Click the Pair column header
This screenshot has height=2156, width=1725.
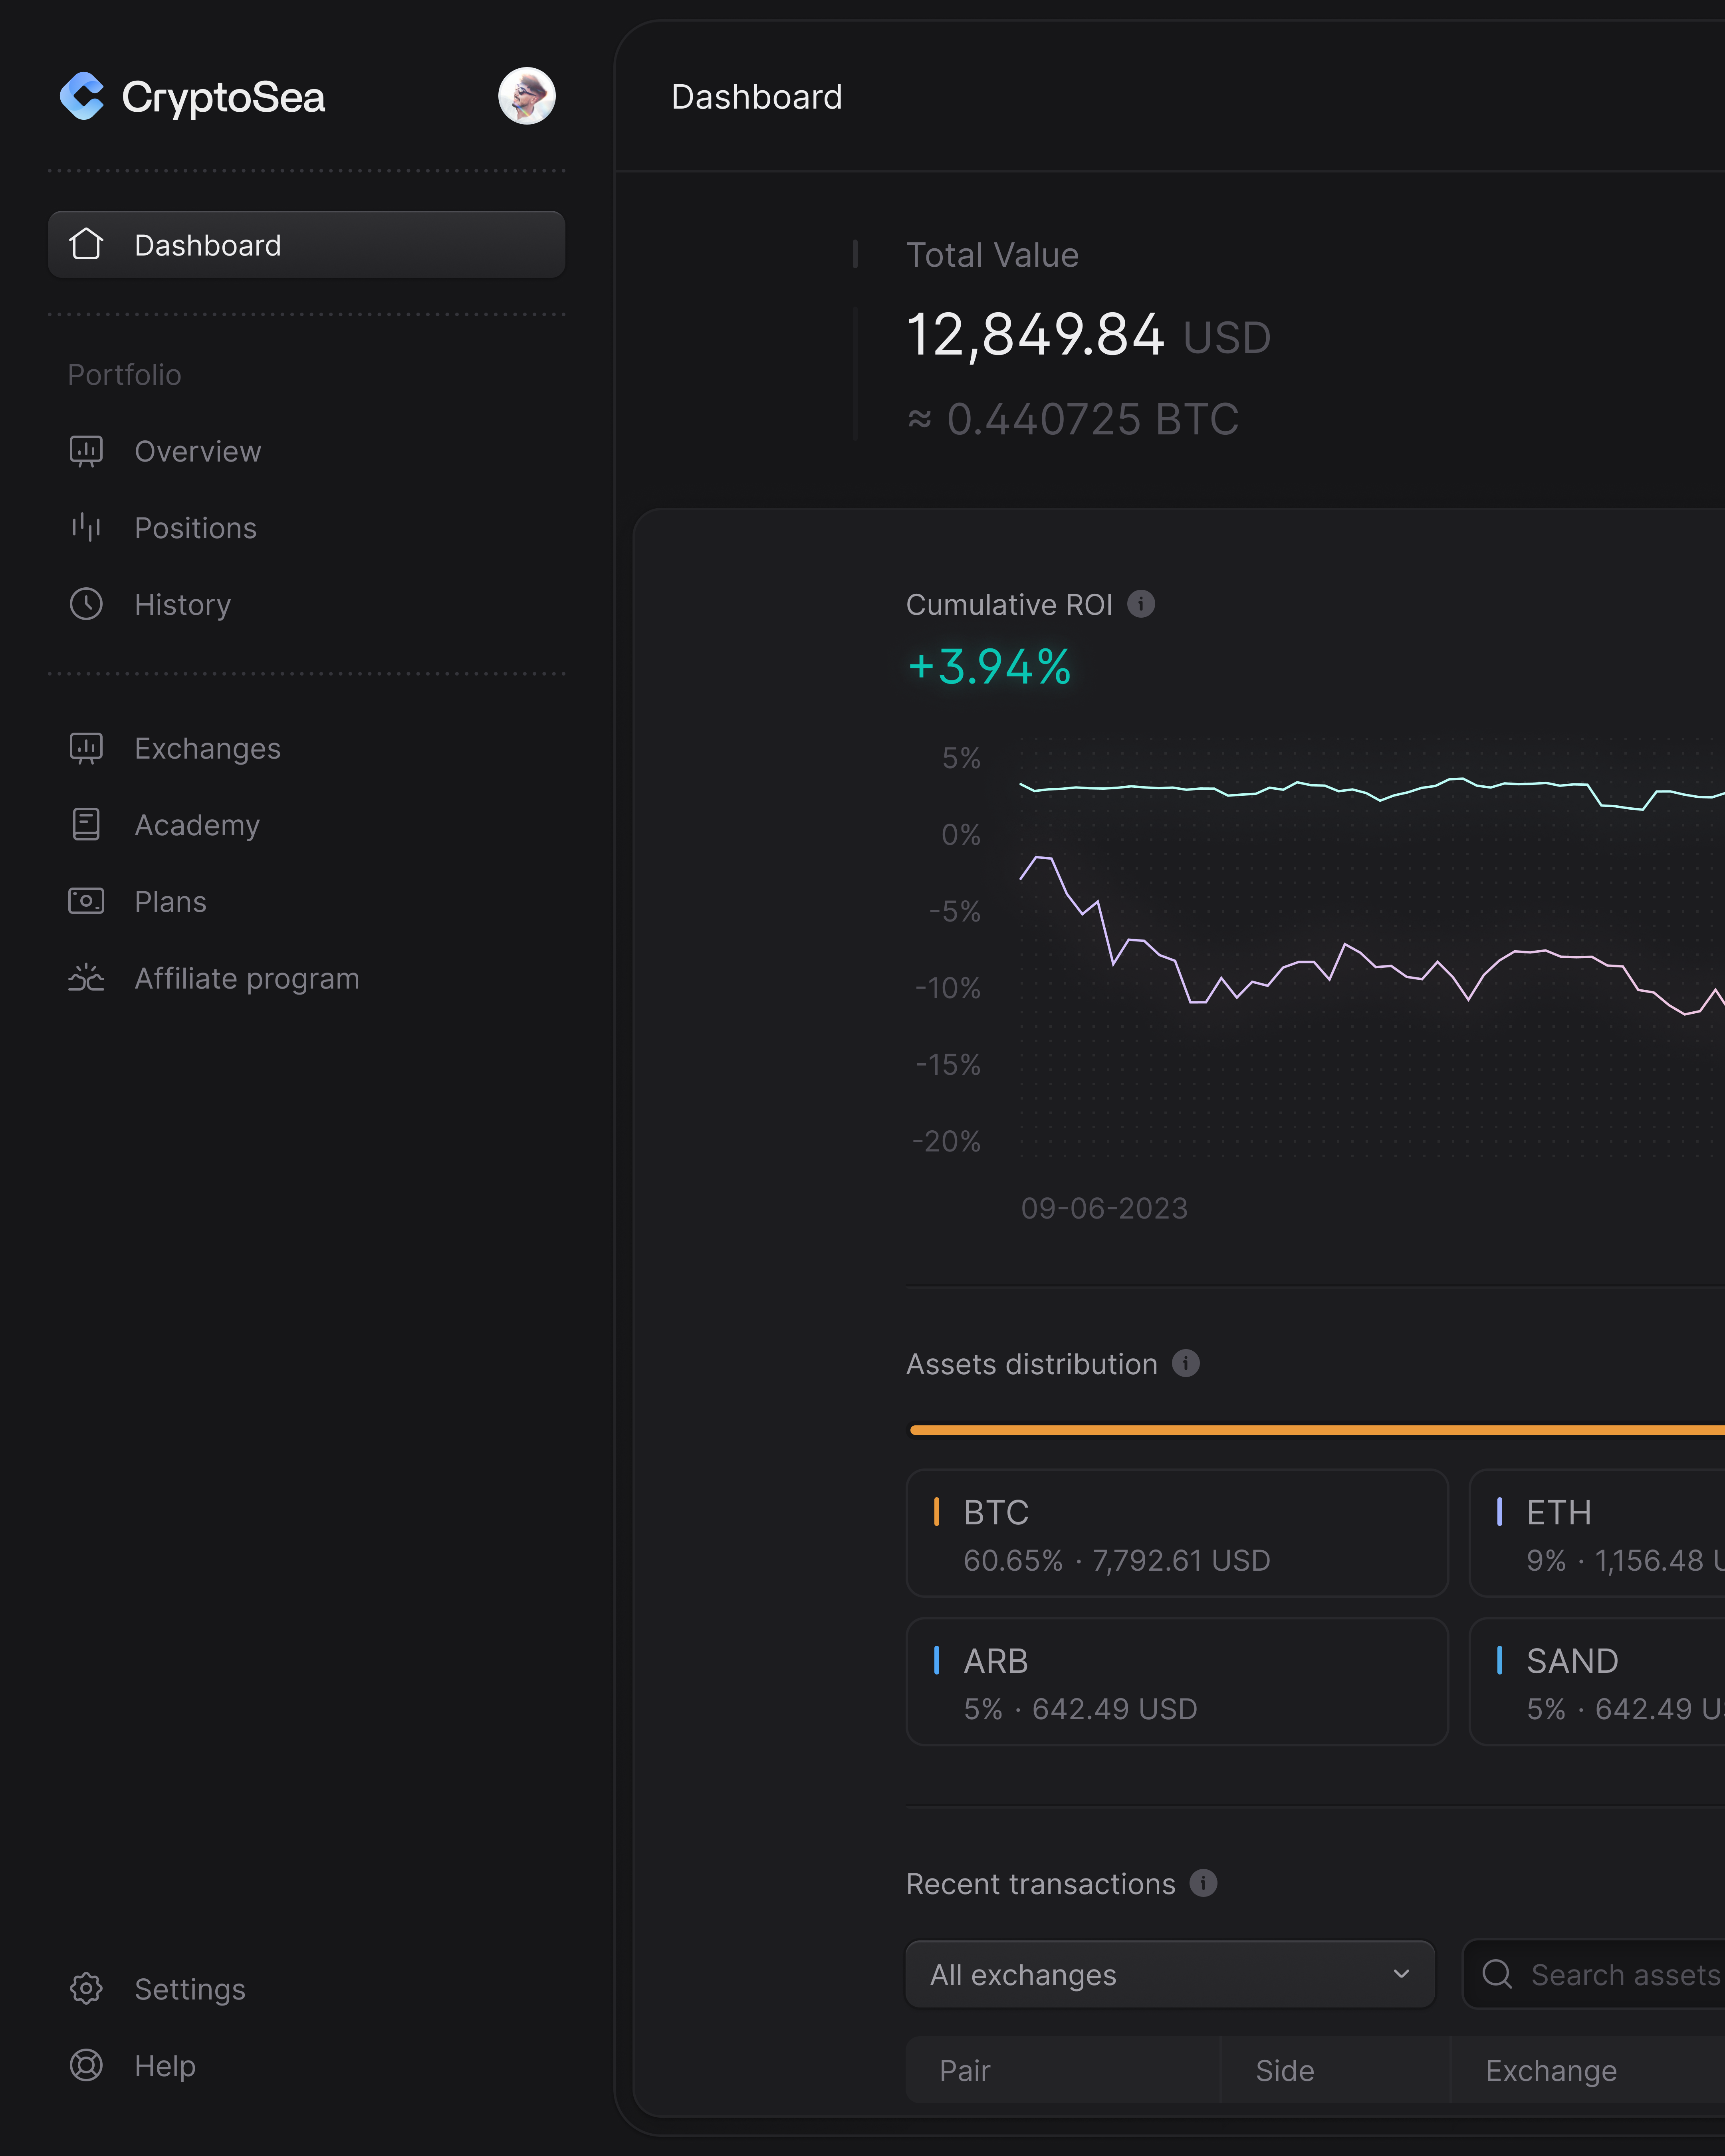click(965, 2070)
